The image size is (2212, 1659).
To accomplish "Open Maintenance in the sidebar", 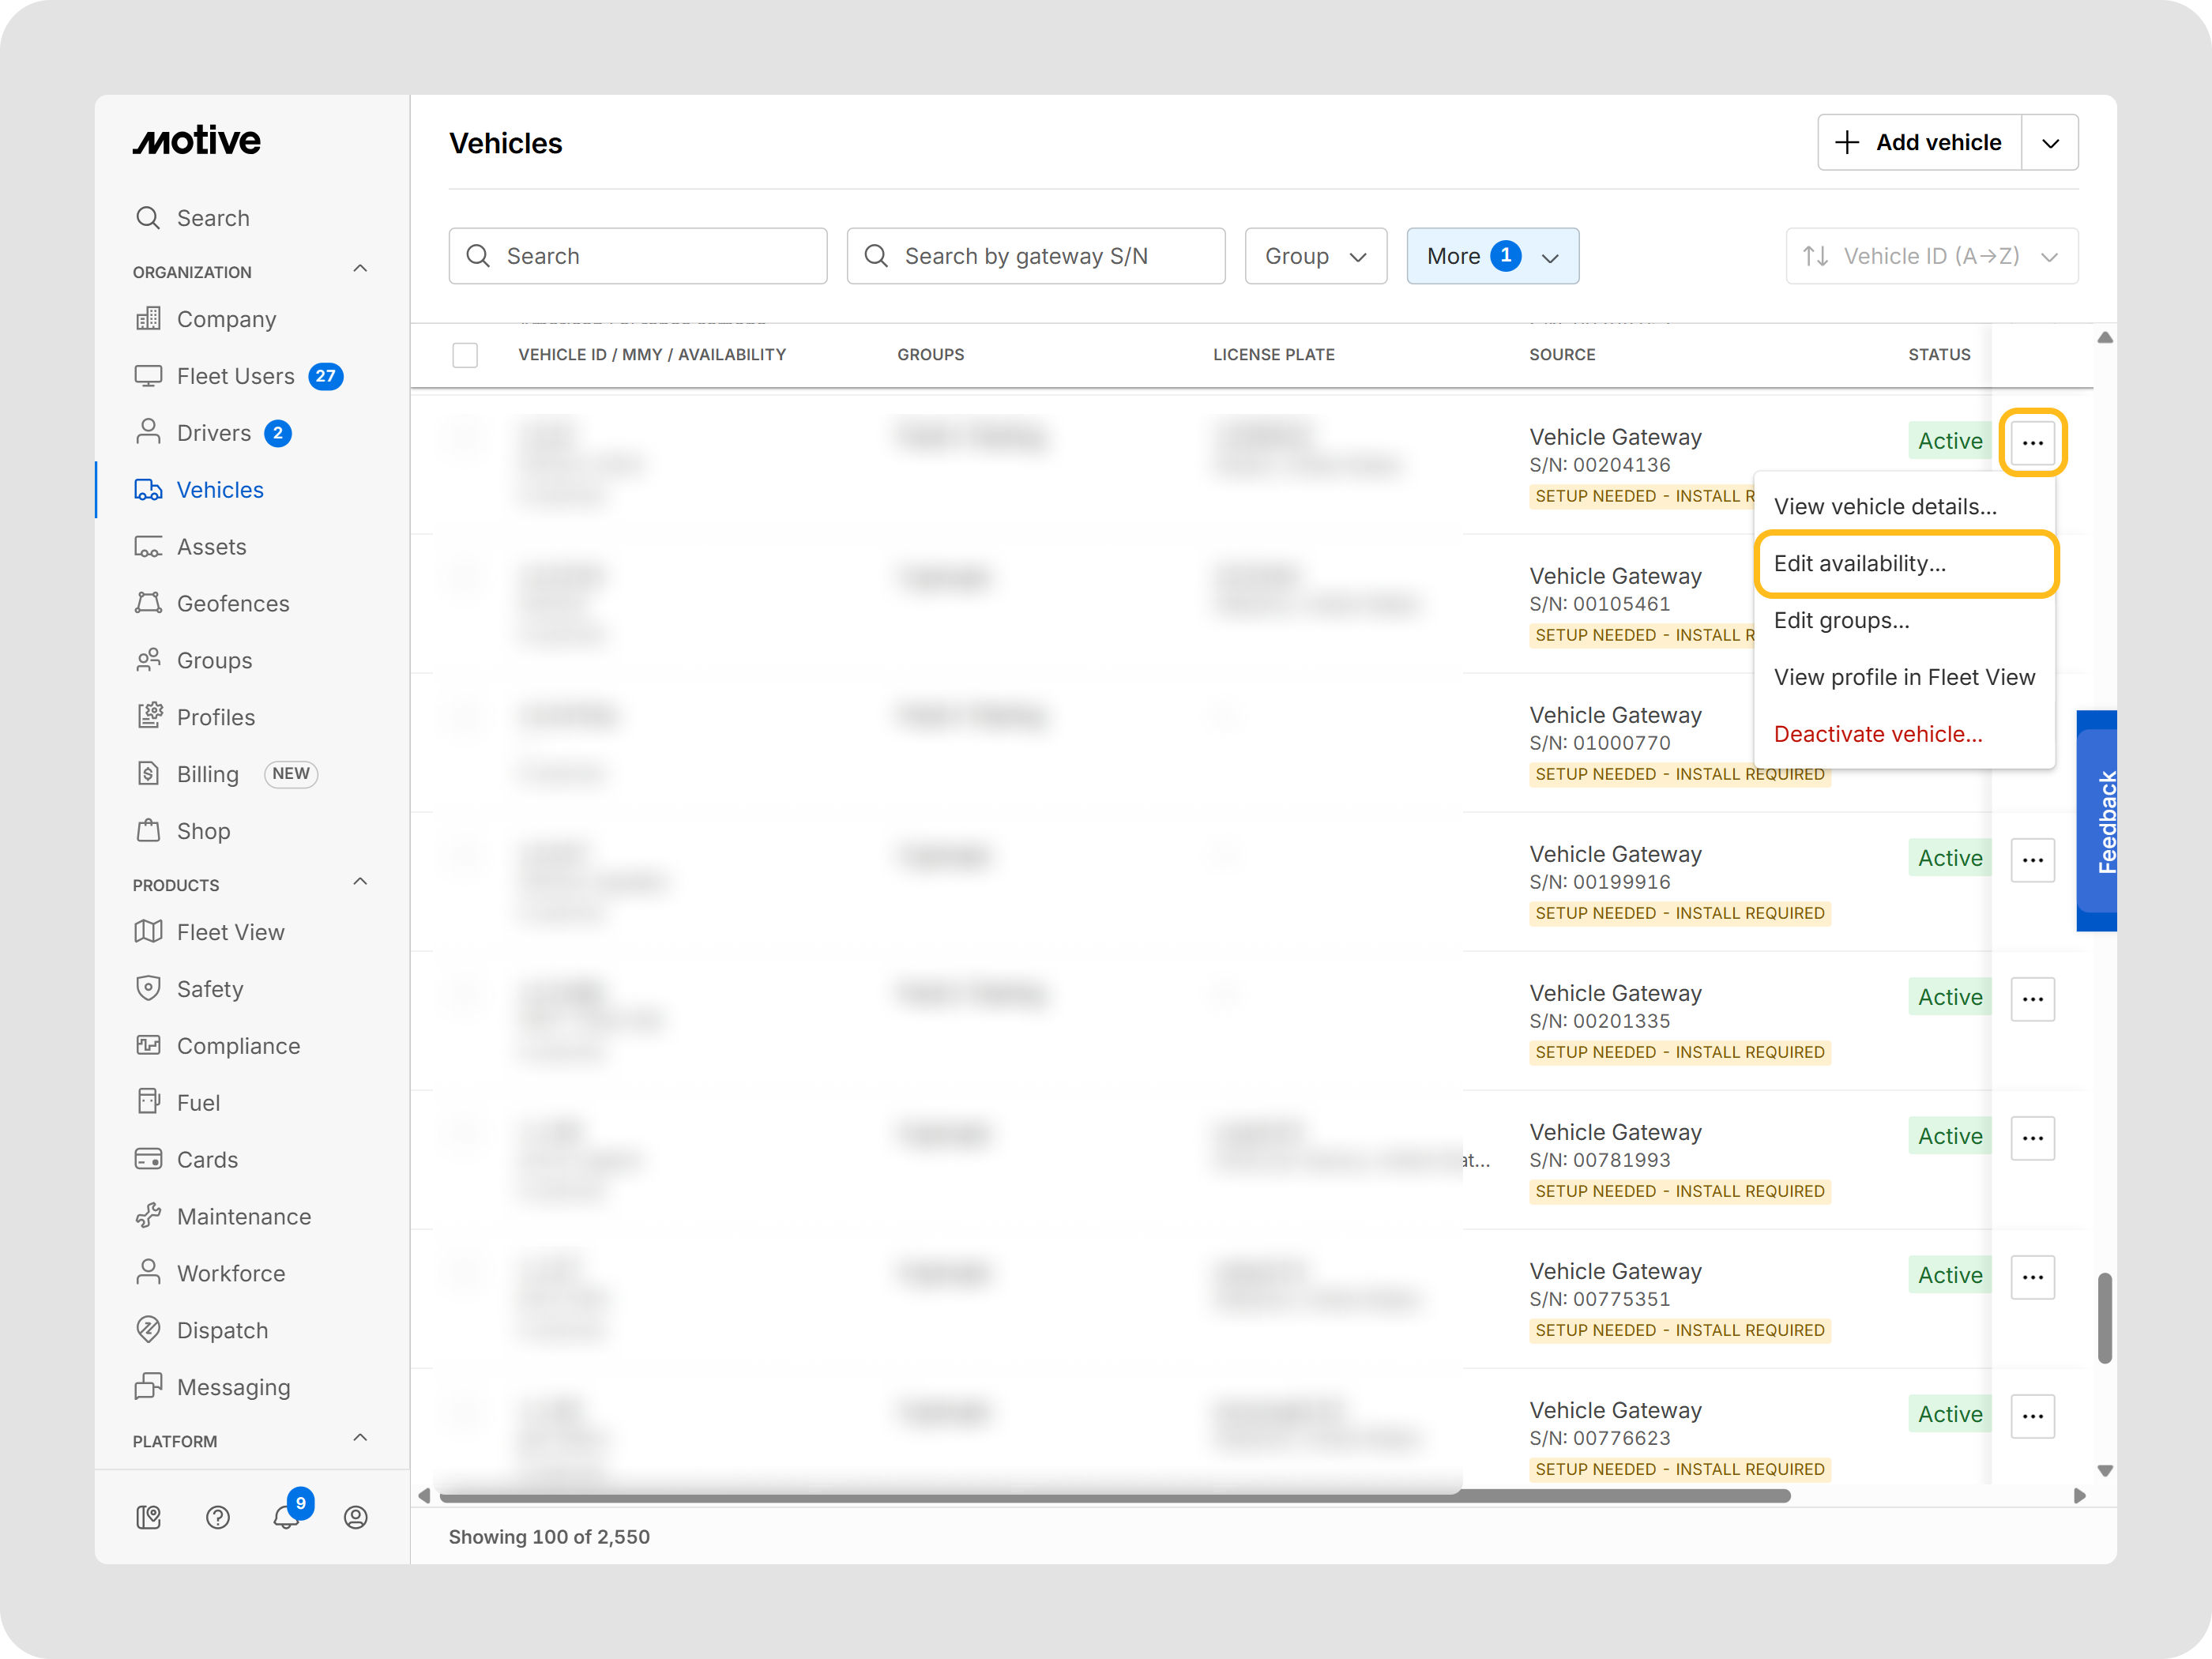I will point(243,1216).
